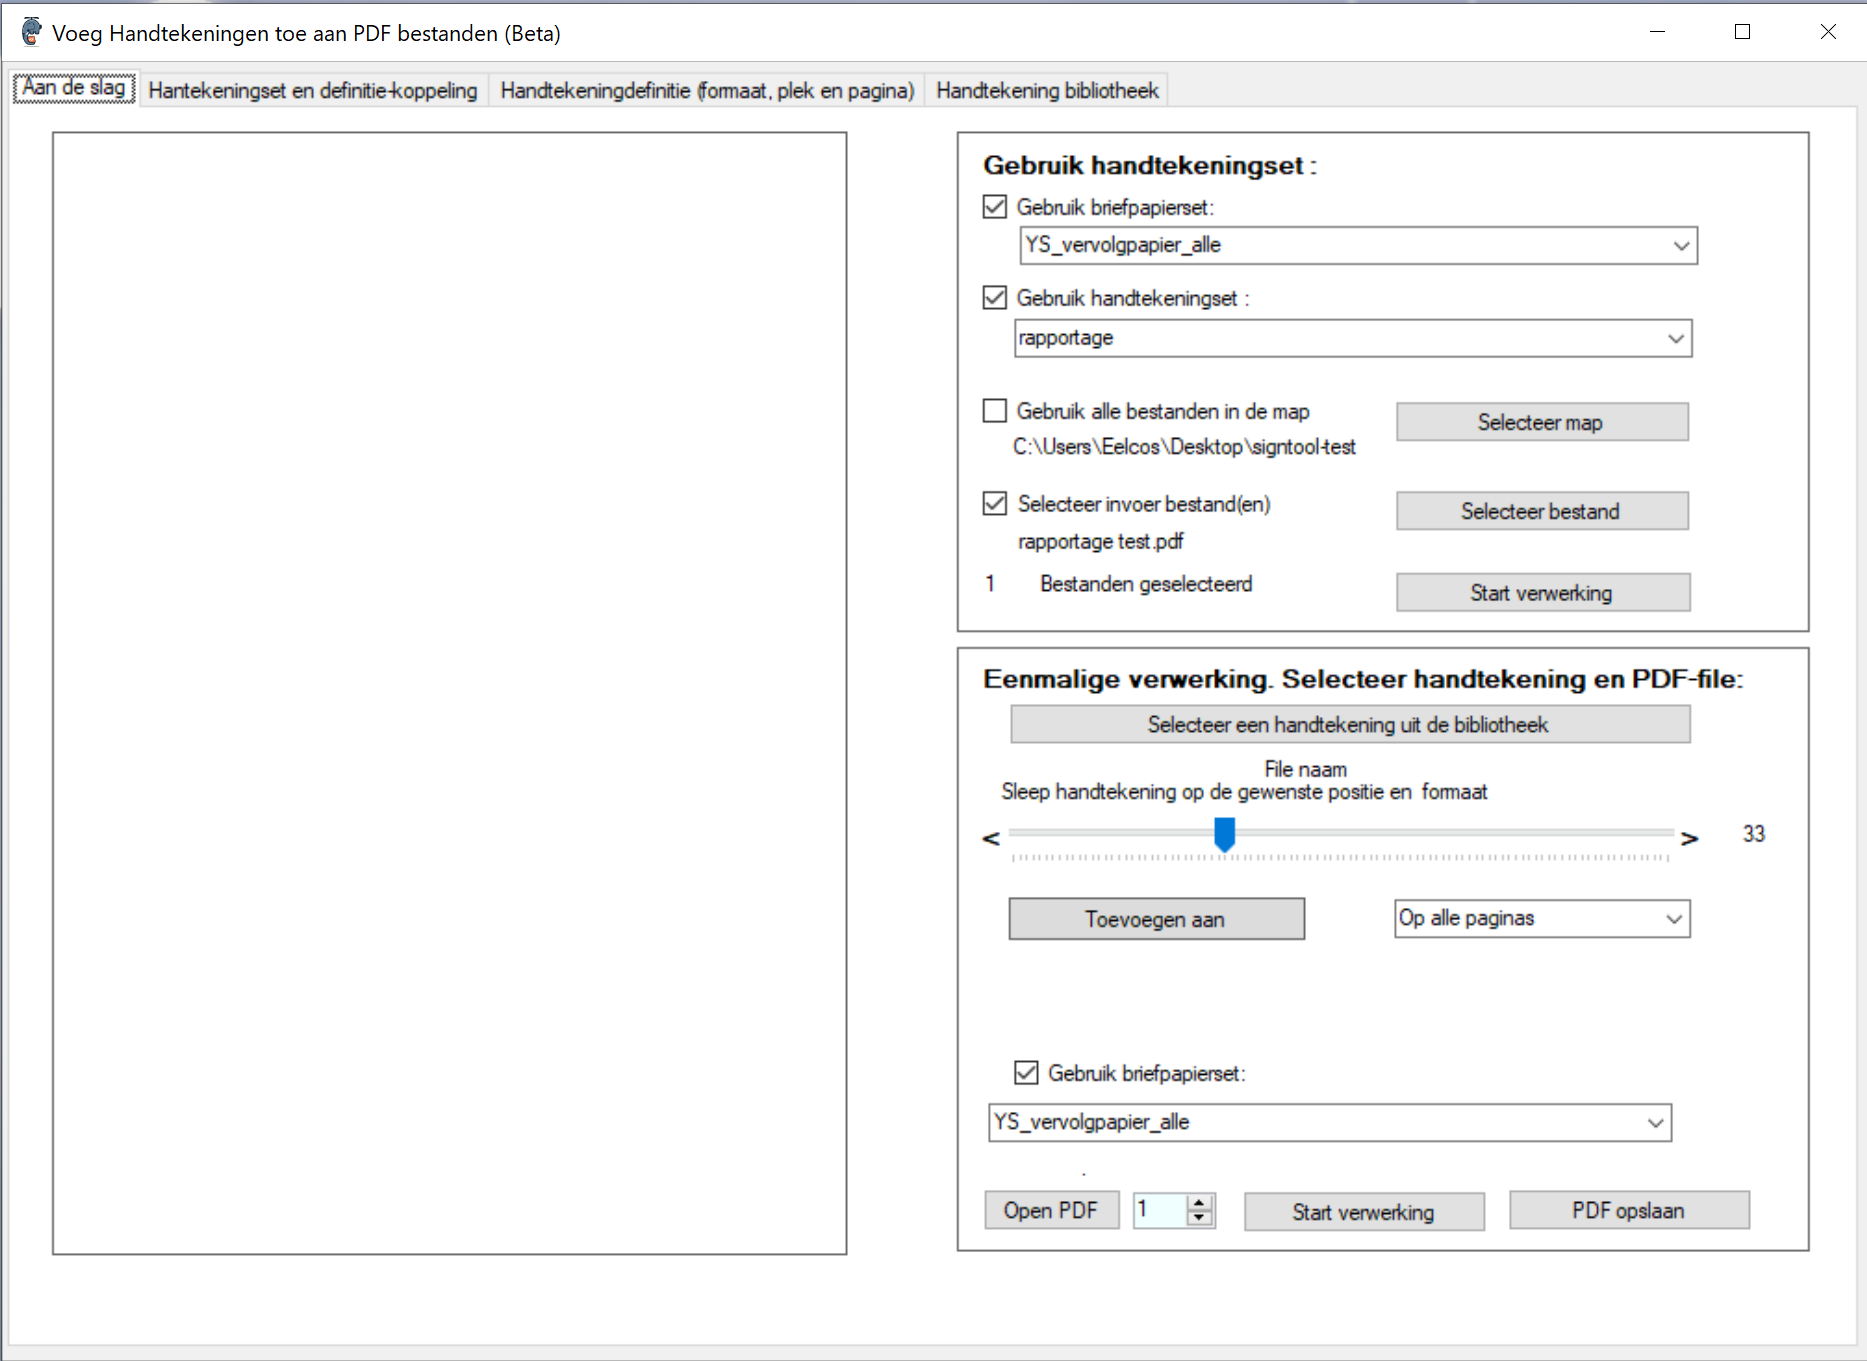Uncheck top 'Gebruik briefpapierset' checkbox
The image size is (1867, 1361).
click(x=995, y=207)
